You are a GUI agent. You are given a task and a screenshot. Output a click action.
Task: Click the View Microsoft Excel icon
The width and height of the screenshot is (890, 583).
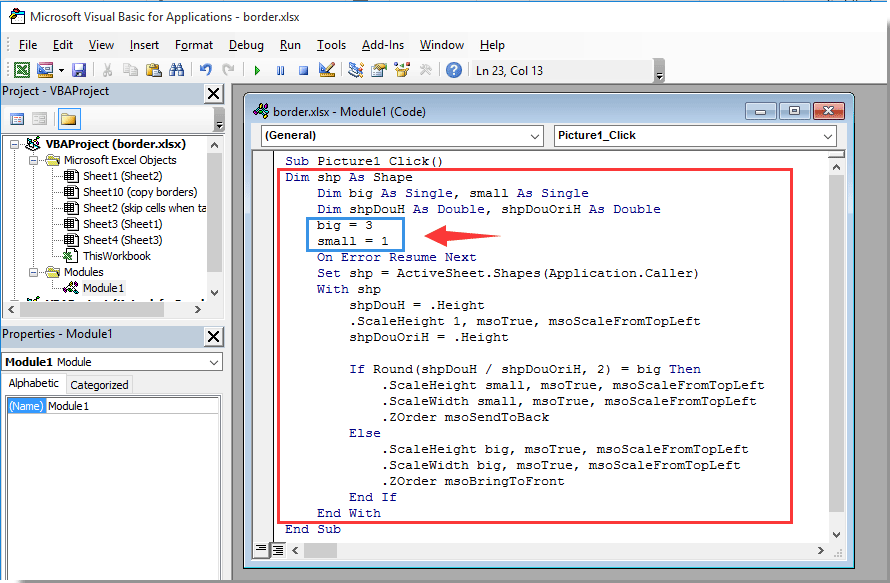(21, 70)
